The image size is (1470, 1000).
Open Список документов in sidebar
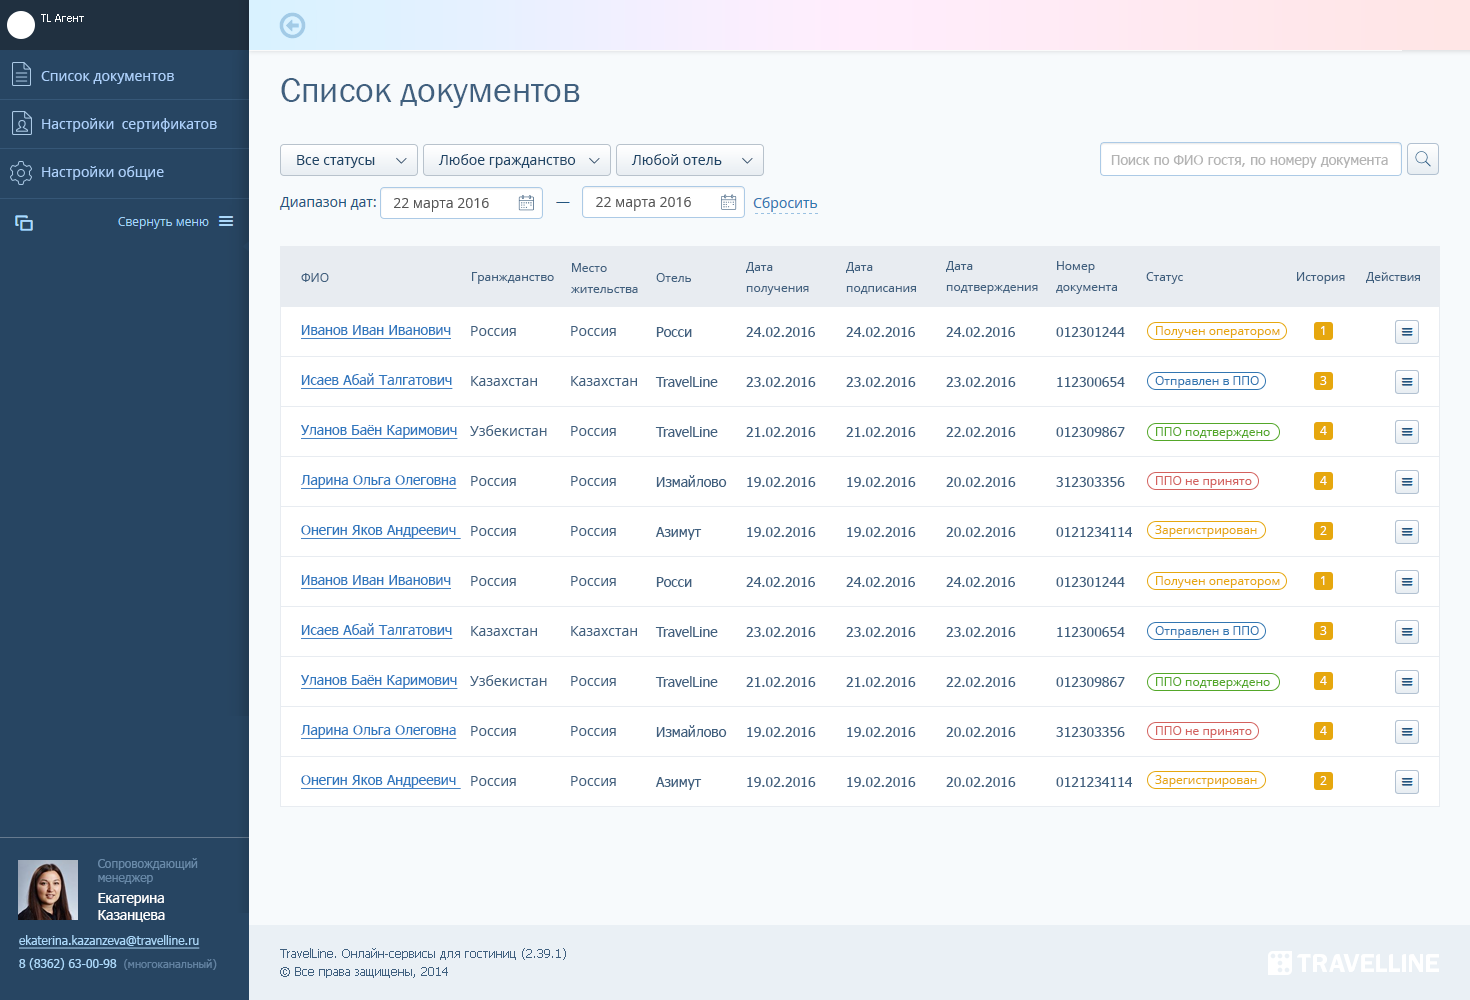[124, 75]
